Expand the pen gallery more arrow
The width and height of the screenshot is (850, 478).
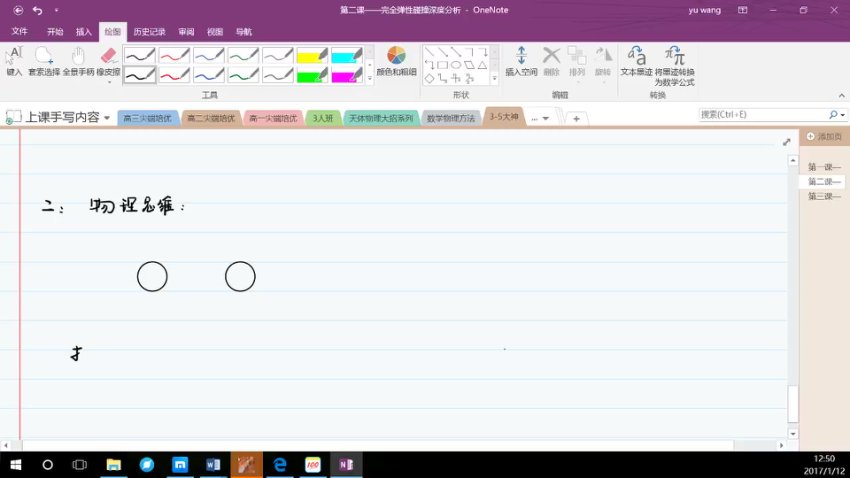(x=370, y=77)
